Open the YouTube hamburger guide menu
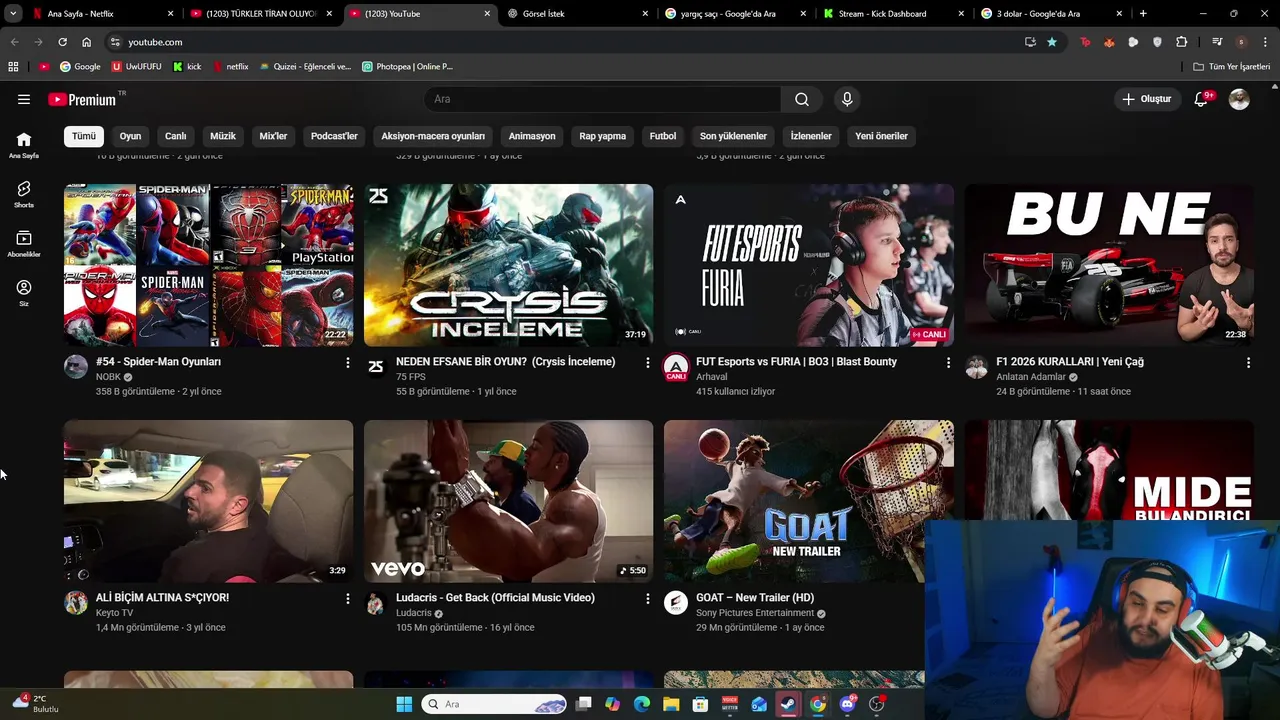Viewport: 1280px width, 720px height. (x=24, y=99)
